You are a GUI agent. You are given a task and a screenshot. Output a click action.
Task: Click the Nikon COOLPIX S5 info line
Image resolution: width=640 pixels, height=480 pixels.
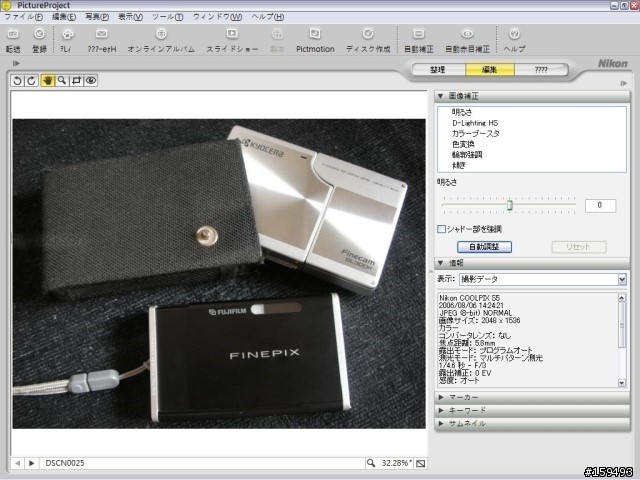click(469, 298)
